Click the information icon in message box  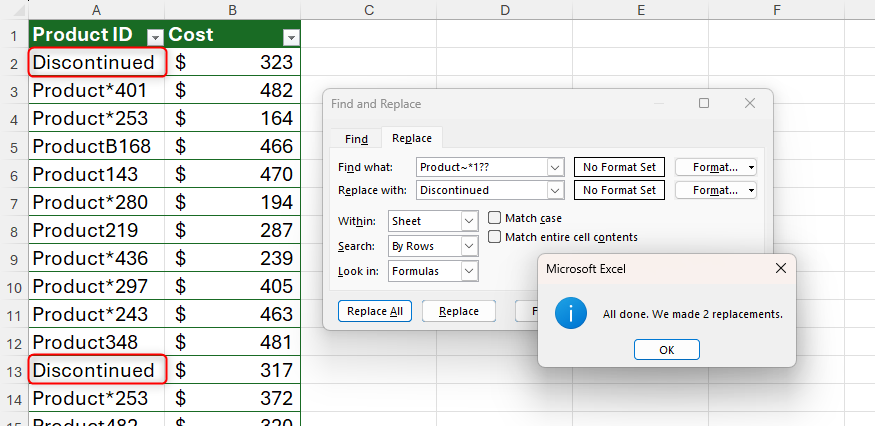coord(571,313)
